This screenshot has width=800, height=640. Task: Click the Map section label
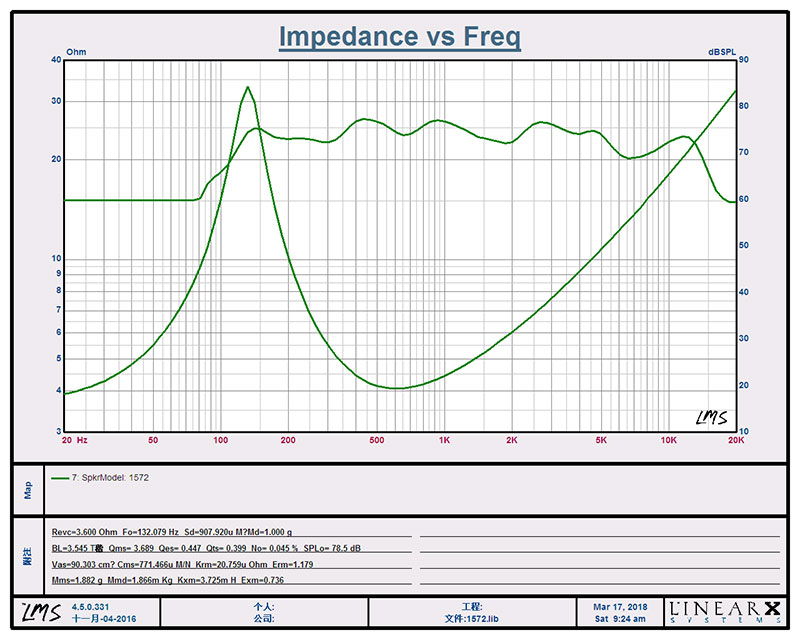tap(28, 490)
